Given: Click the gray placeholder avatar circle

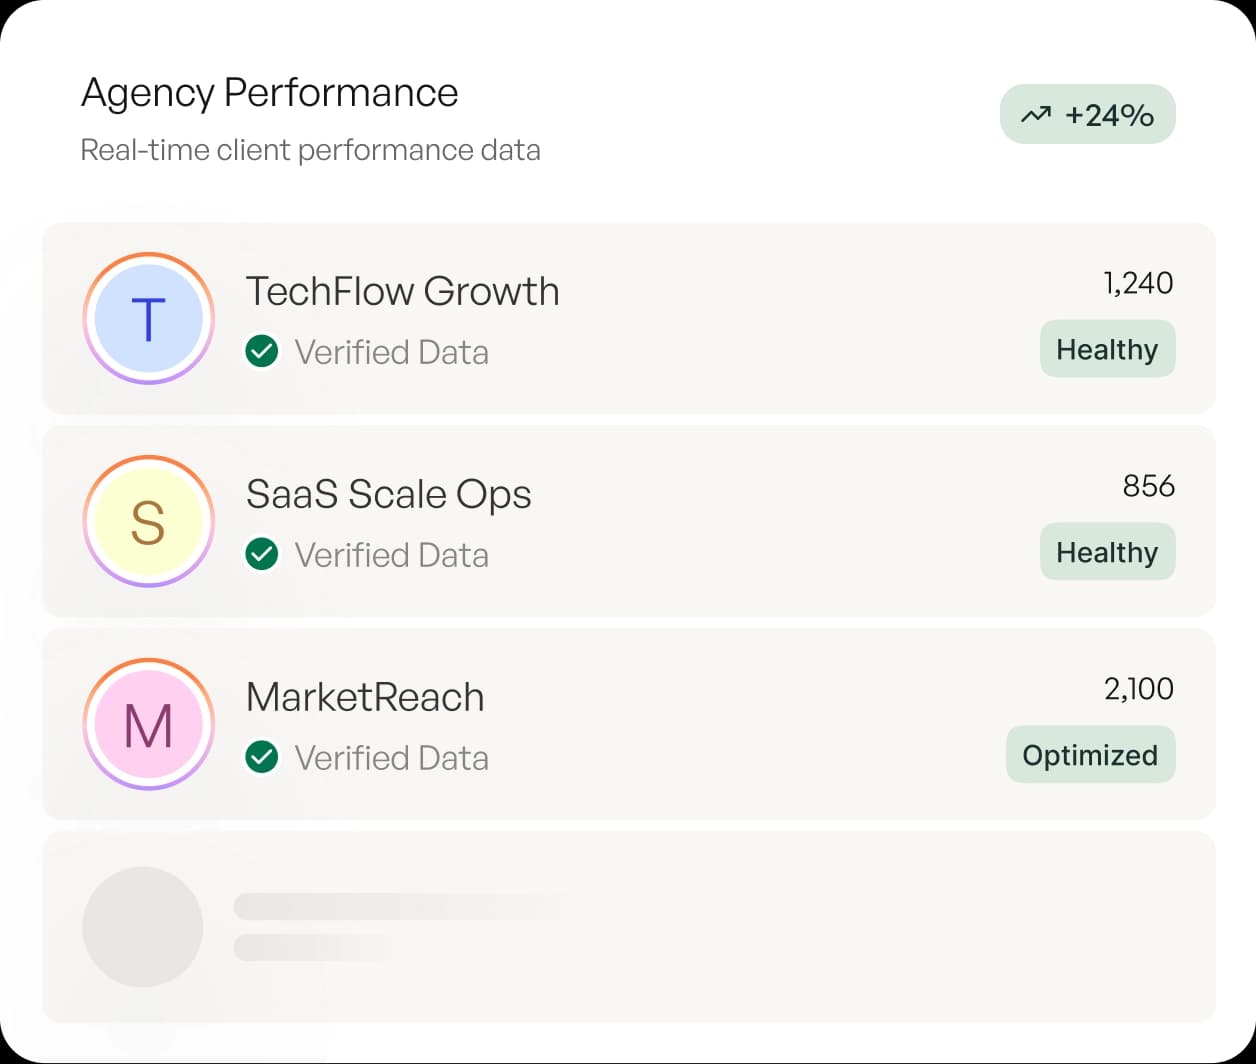Looking at the screenshot, I should (x=143, y=927).
